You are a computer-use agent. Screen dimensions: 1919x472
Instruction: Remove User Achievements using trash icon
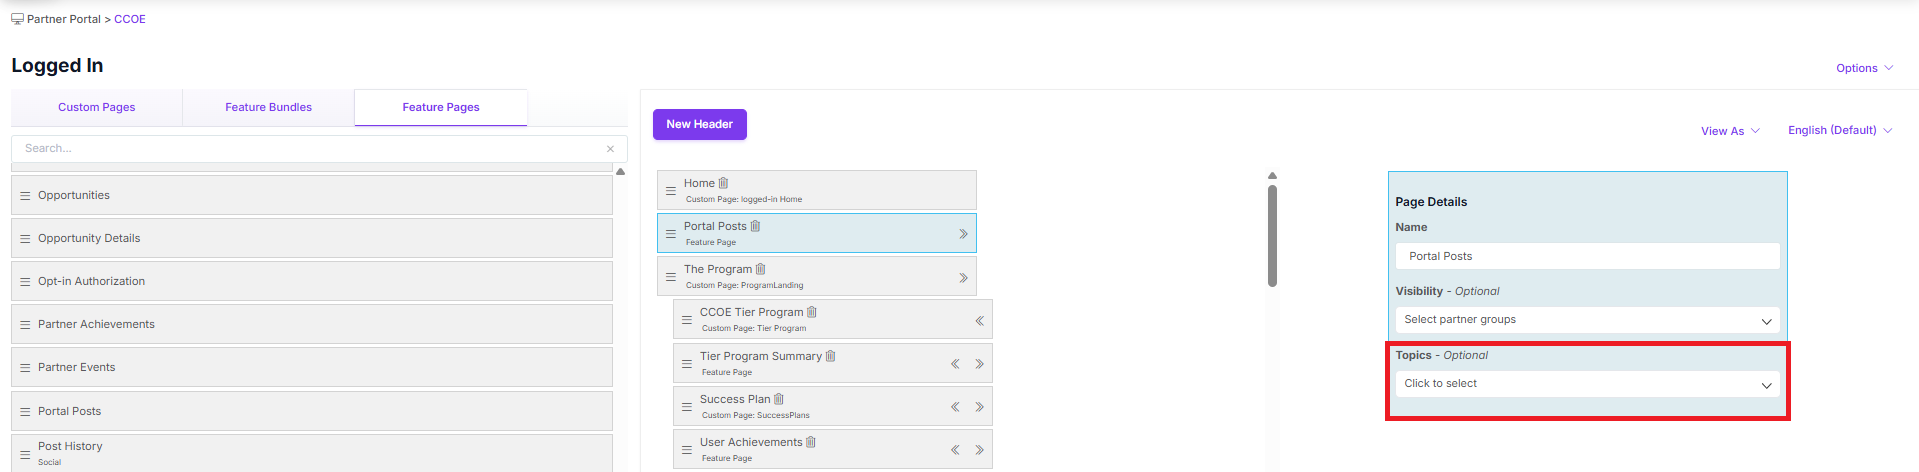point(810,442)
